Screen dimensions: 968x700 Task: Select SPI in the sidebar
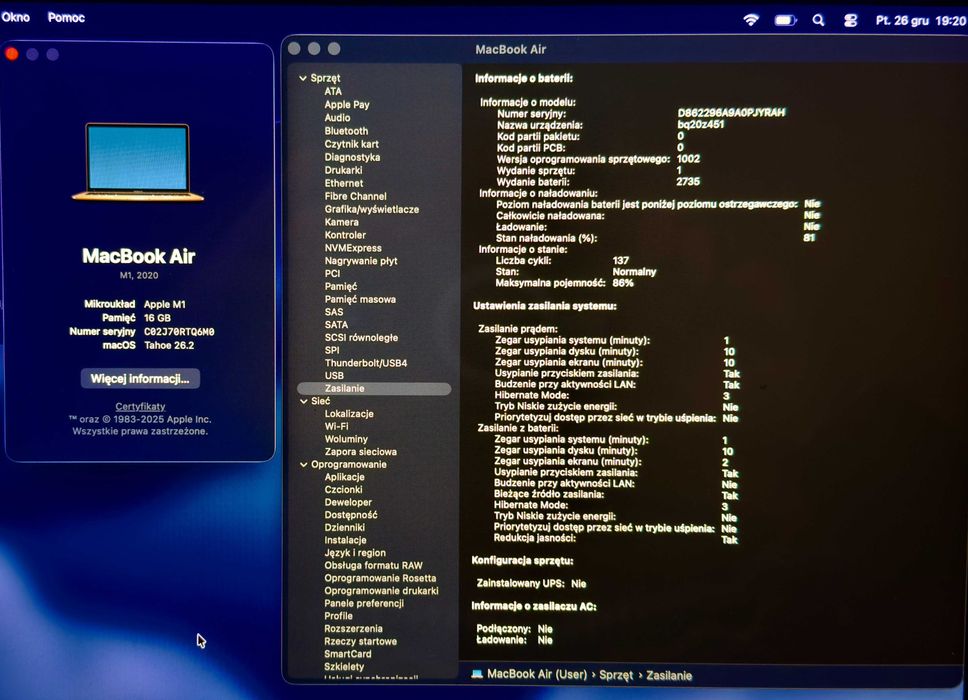332,350
